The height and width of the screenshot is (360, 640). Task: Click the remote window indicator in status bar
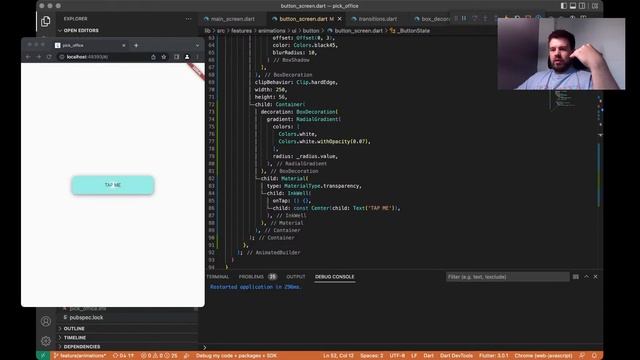43,356
